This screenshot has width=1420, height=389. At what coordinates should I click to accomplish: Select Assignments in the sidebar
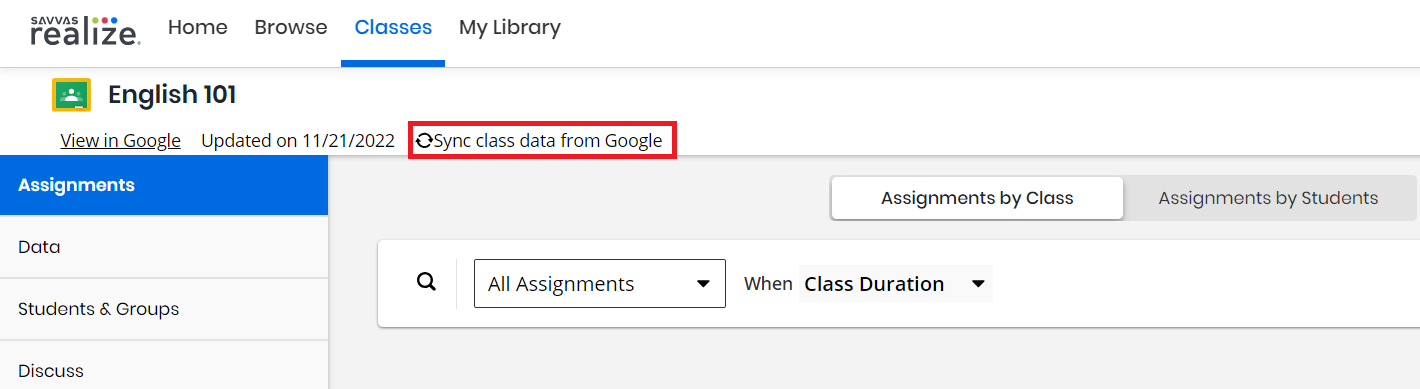pyautogui.click(x=164, y=185)
